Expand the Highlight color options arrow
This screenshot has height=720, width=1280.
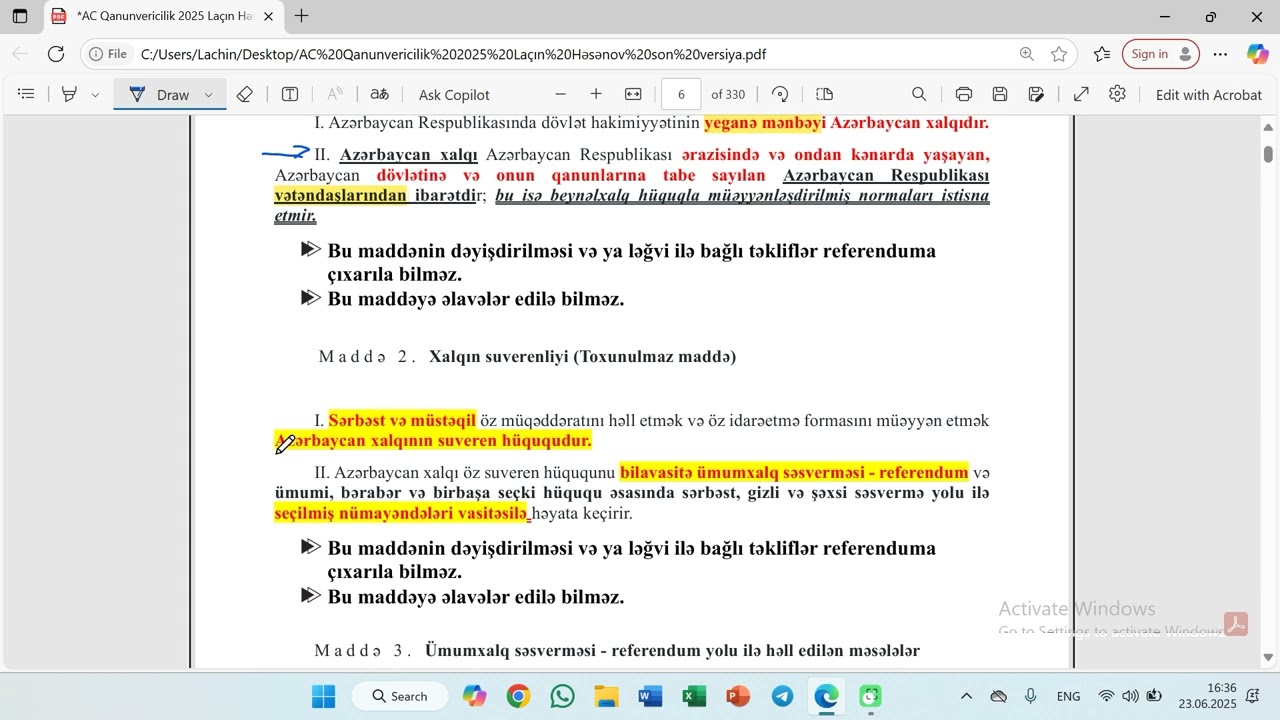pos(95,94)
